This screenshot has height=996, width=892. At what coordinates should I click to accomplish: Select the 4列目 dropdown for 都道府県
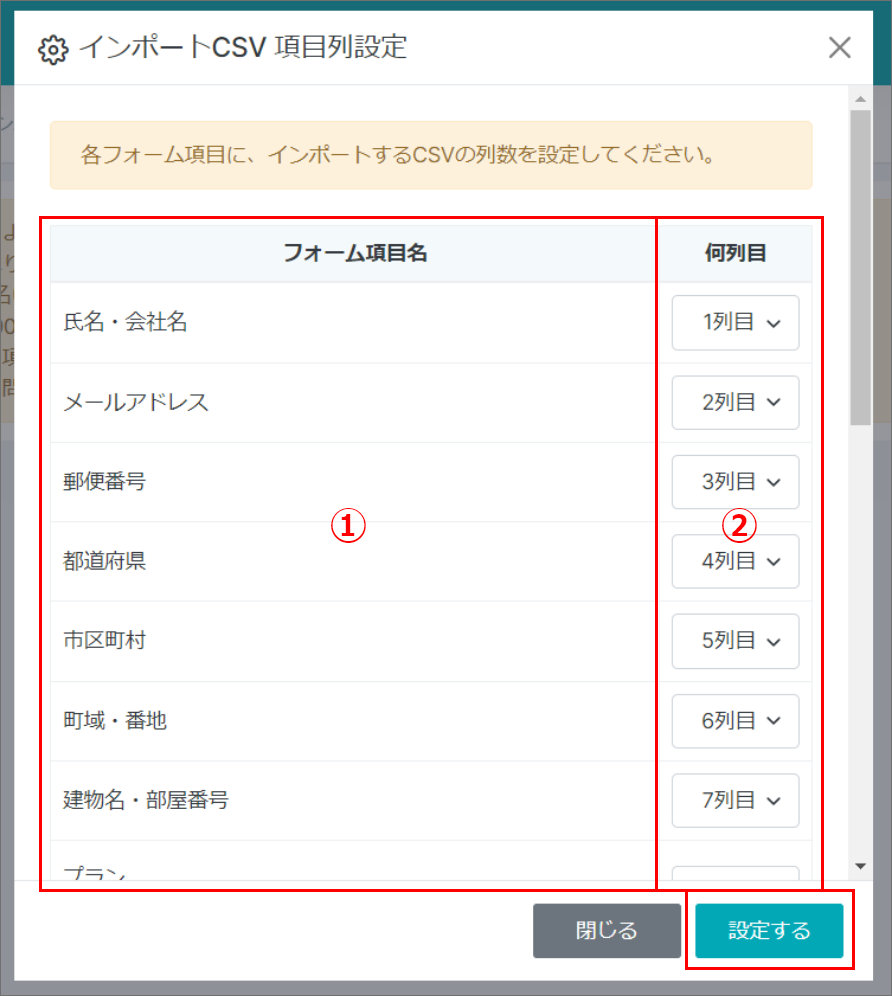735,562
